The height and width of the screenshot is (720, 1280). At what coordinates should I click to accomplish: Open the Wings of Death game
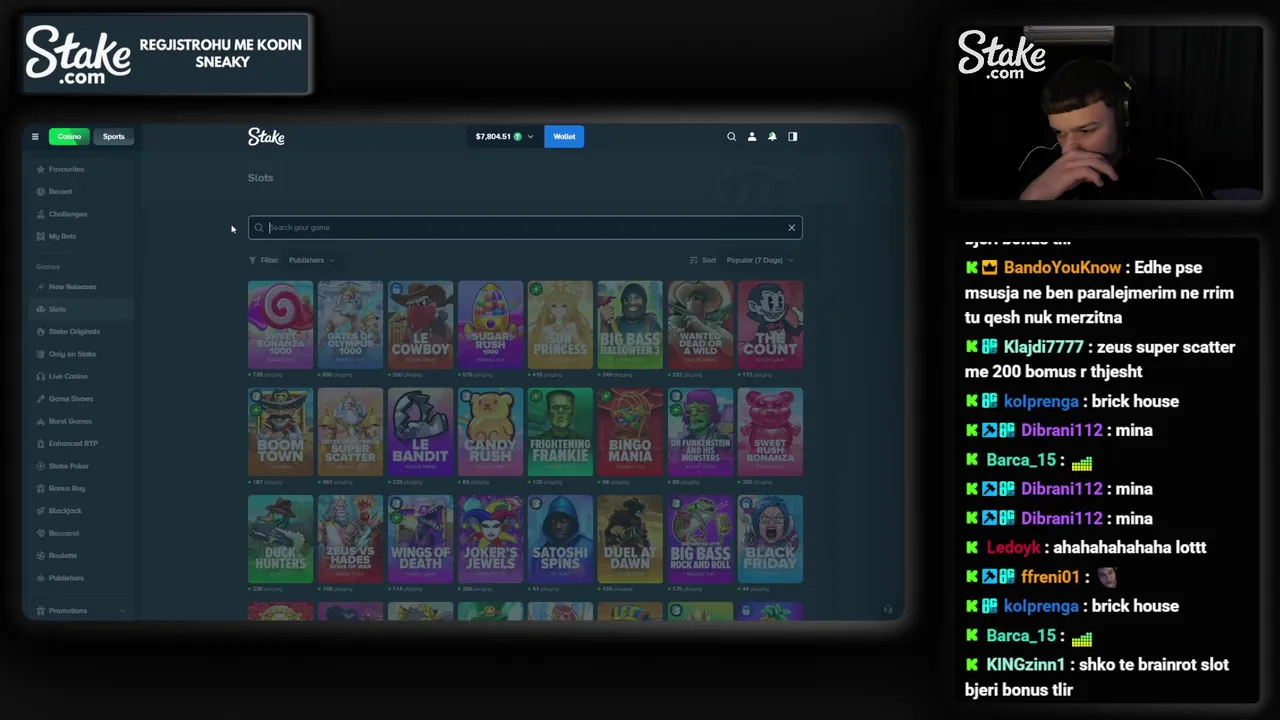pos(420,539)
